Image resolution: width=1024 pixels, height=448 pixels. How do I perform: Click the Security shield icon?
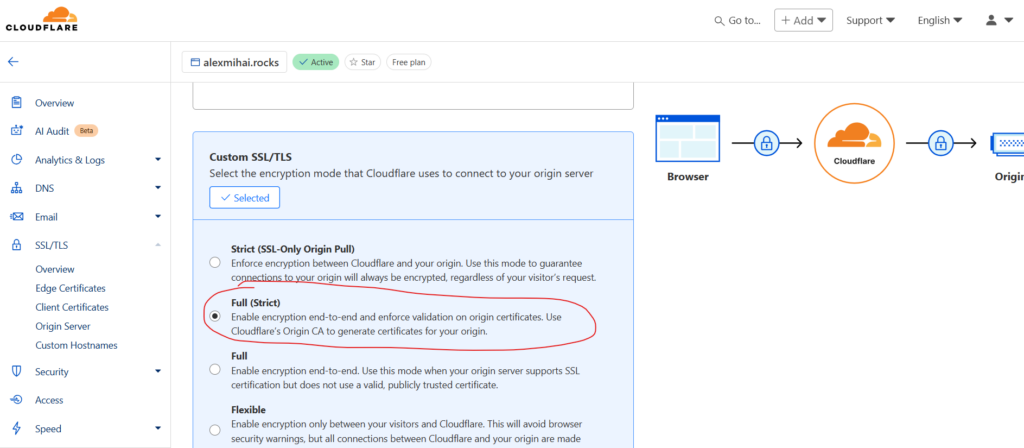tap(17, 372)
